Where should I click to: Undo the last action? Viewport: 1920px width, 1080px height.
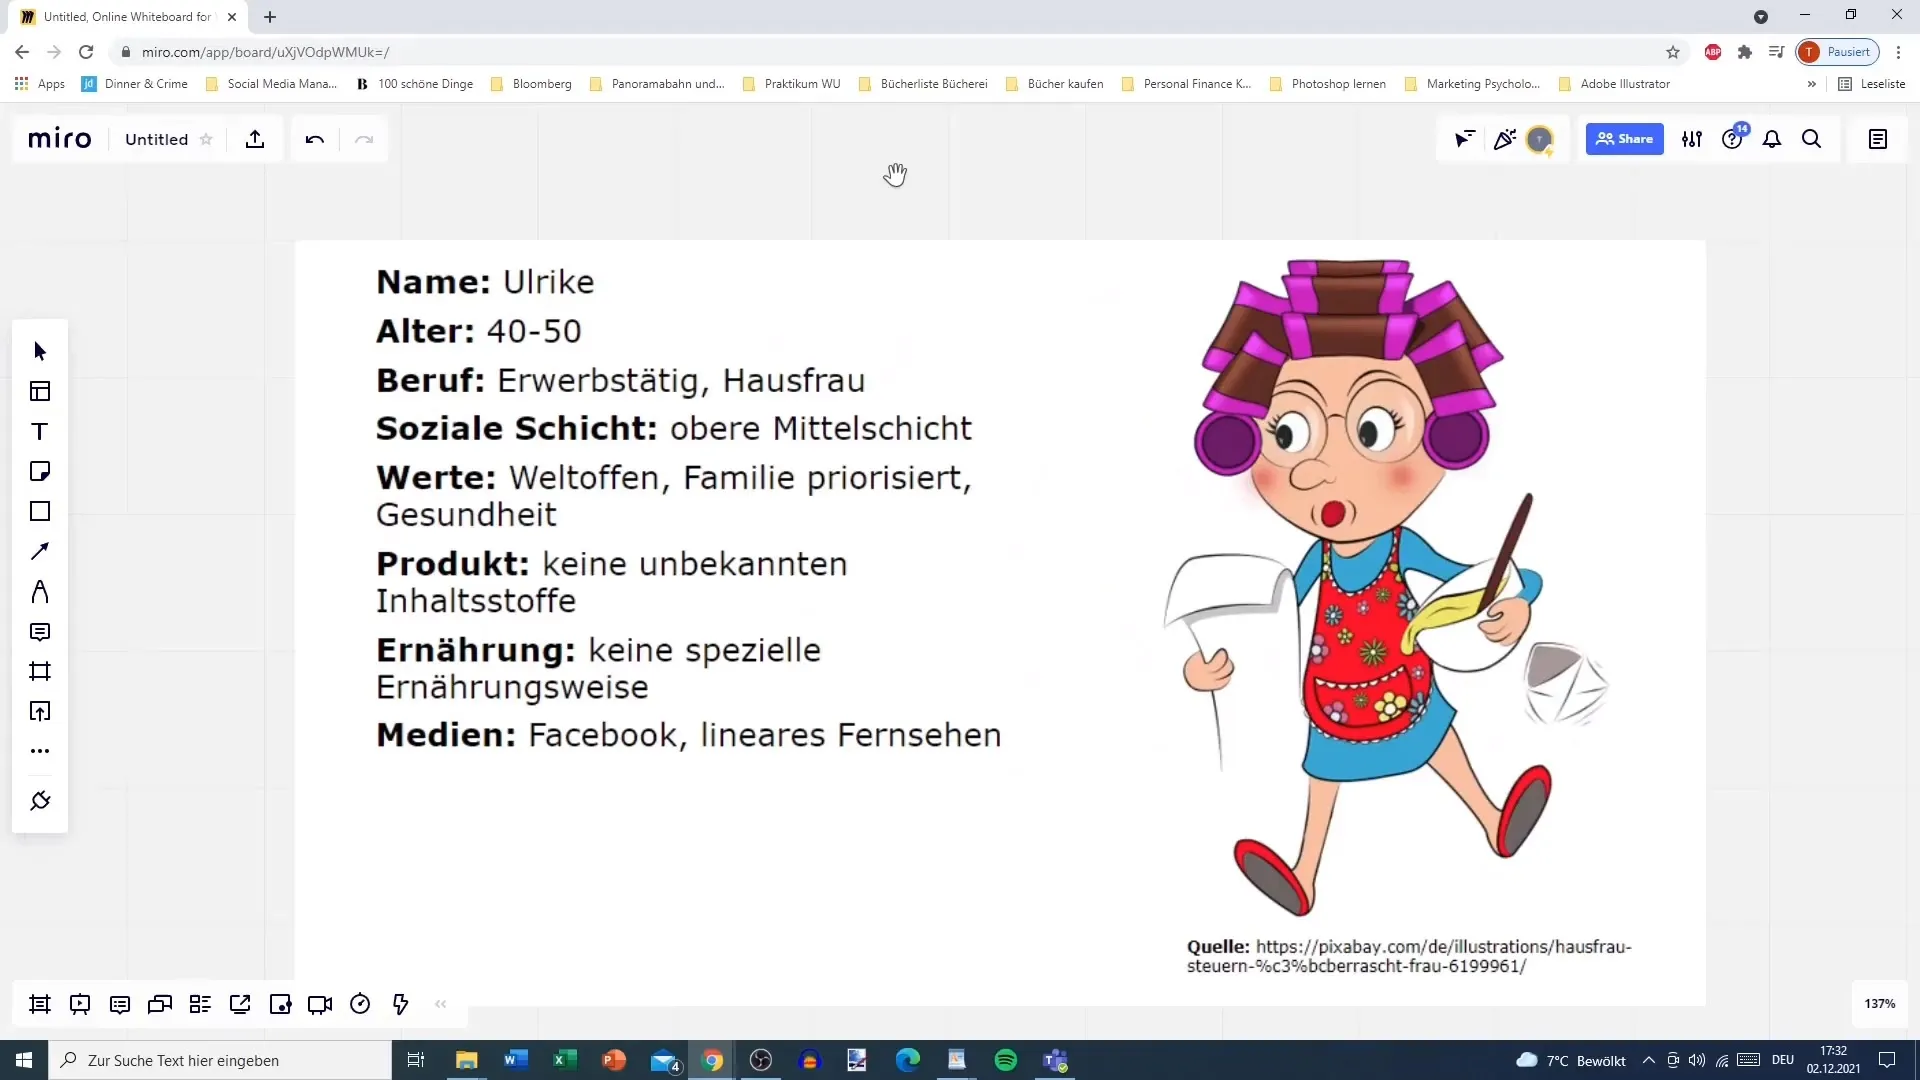(315, 139)
